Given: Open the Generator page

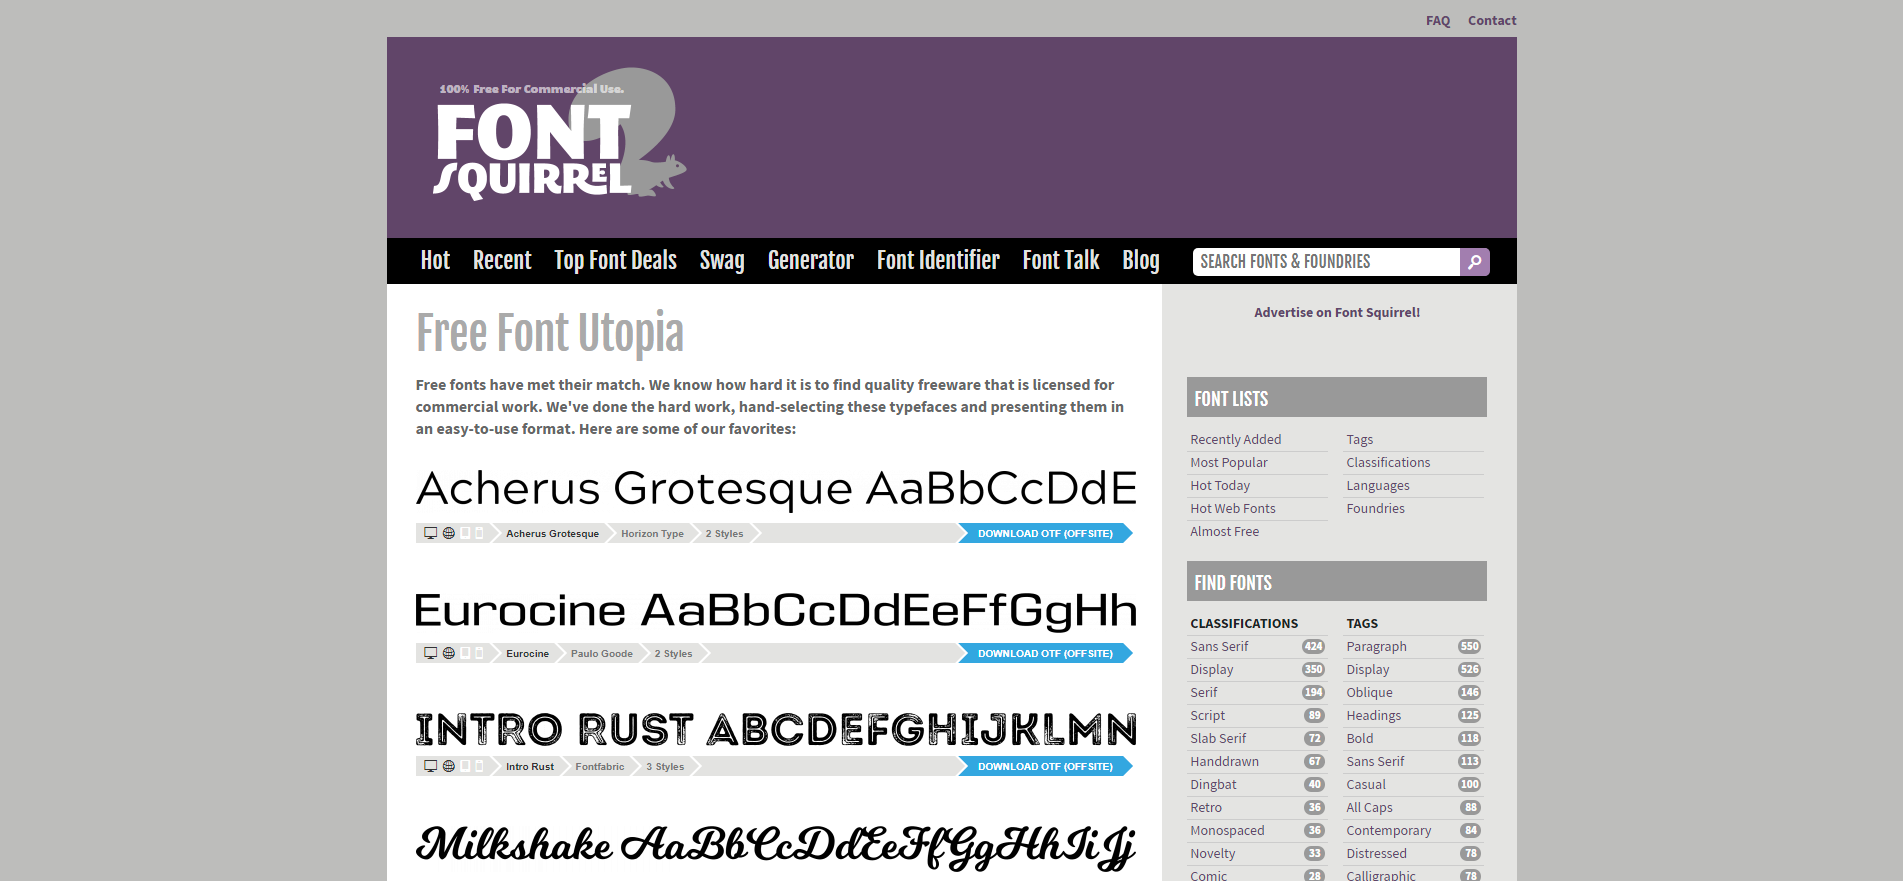Looking at the screenshot, I should [x=811, y=261].
